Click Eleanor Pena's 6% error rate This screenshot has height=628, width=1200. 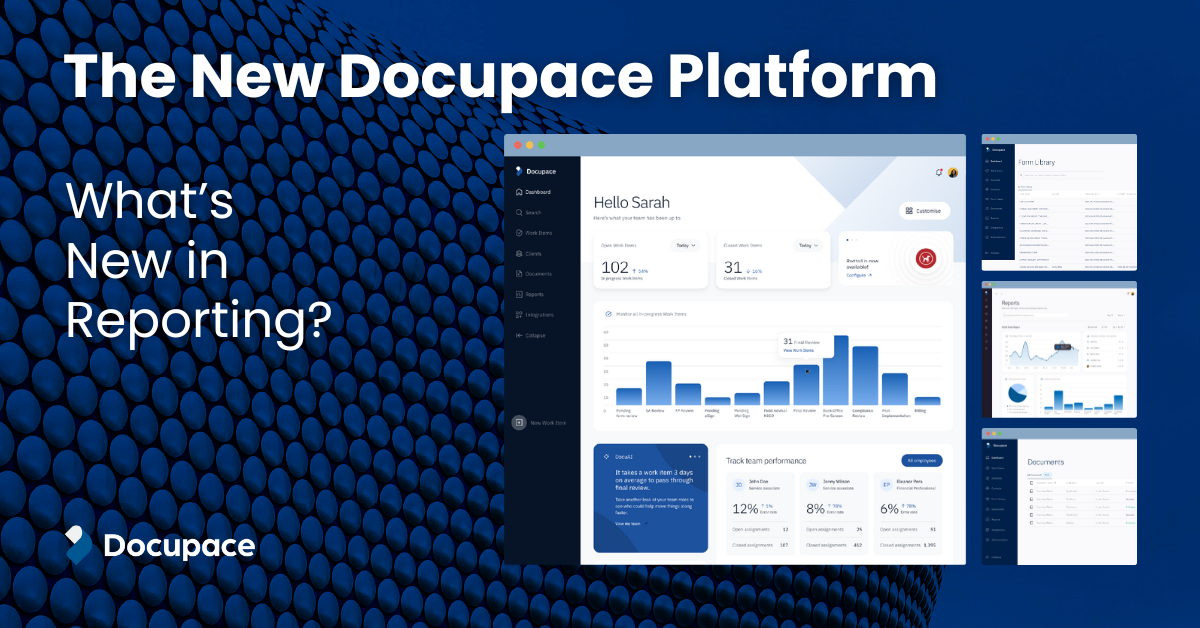point(890,508)
